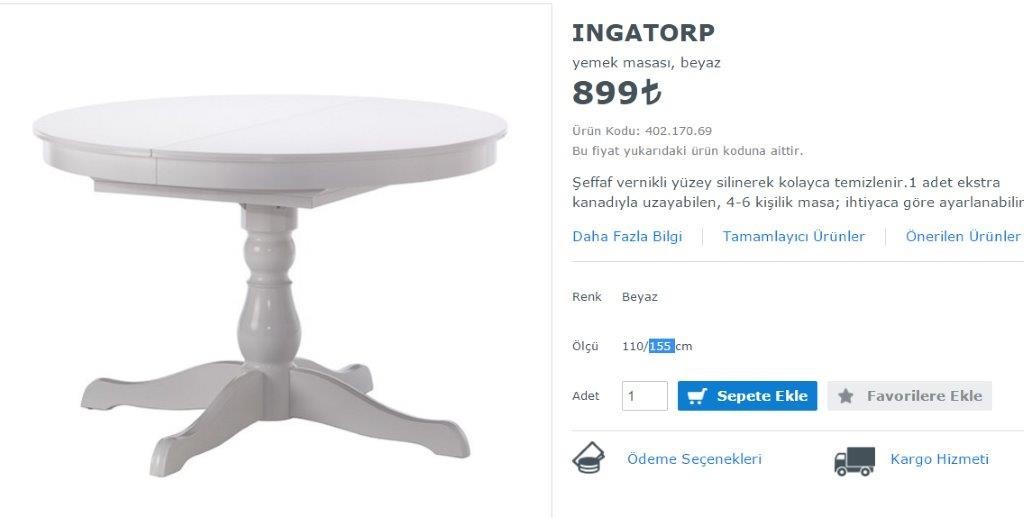
Task: Switch to the Önerilen Ürünler tab
Action: click(963, 236)
